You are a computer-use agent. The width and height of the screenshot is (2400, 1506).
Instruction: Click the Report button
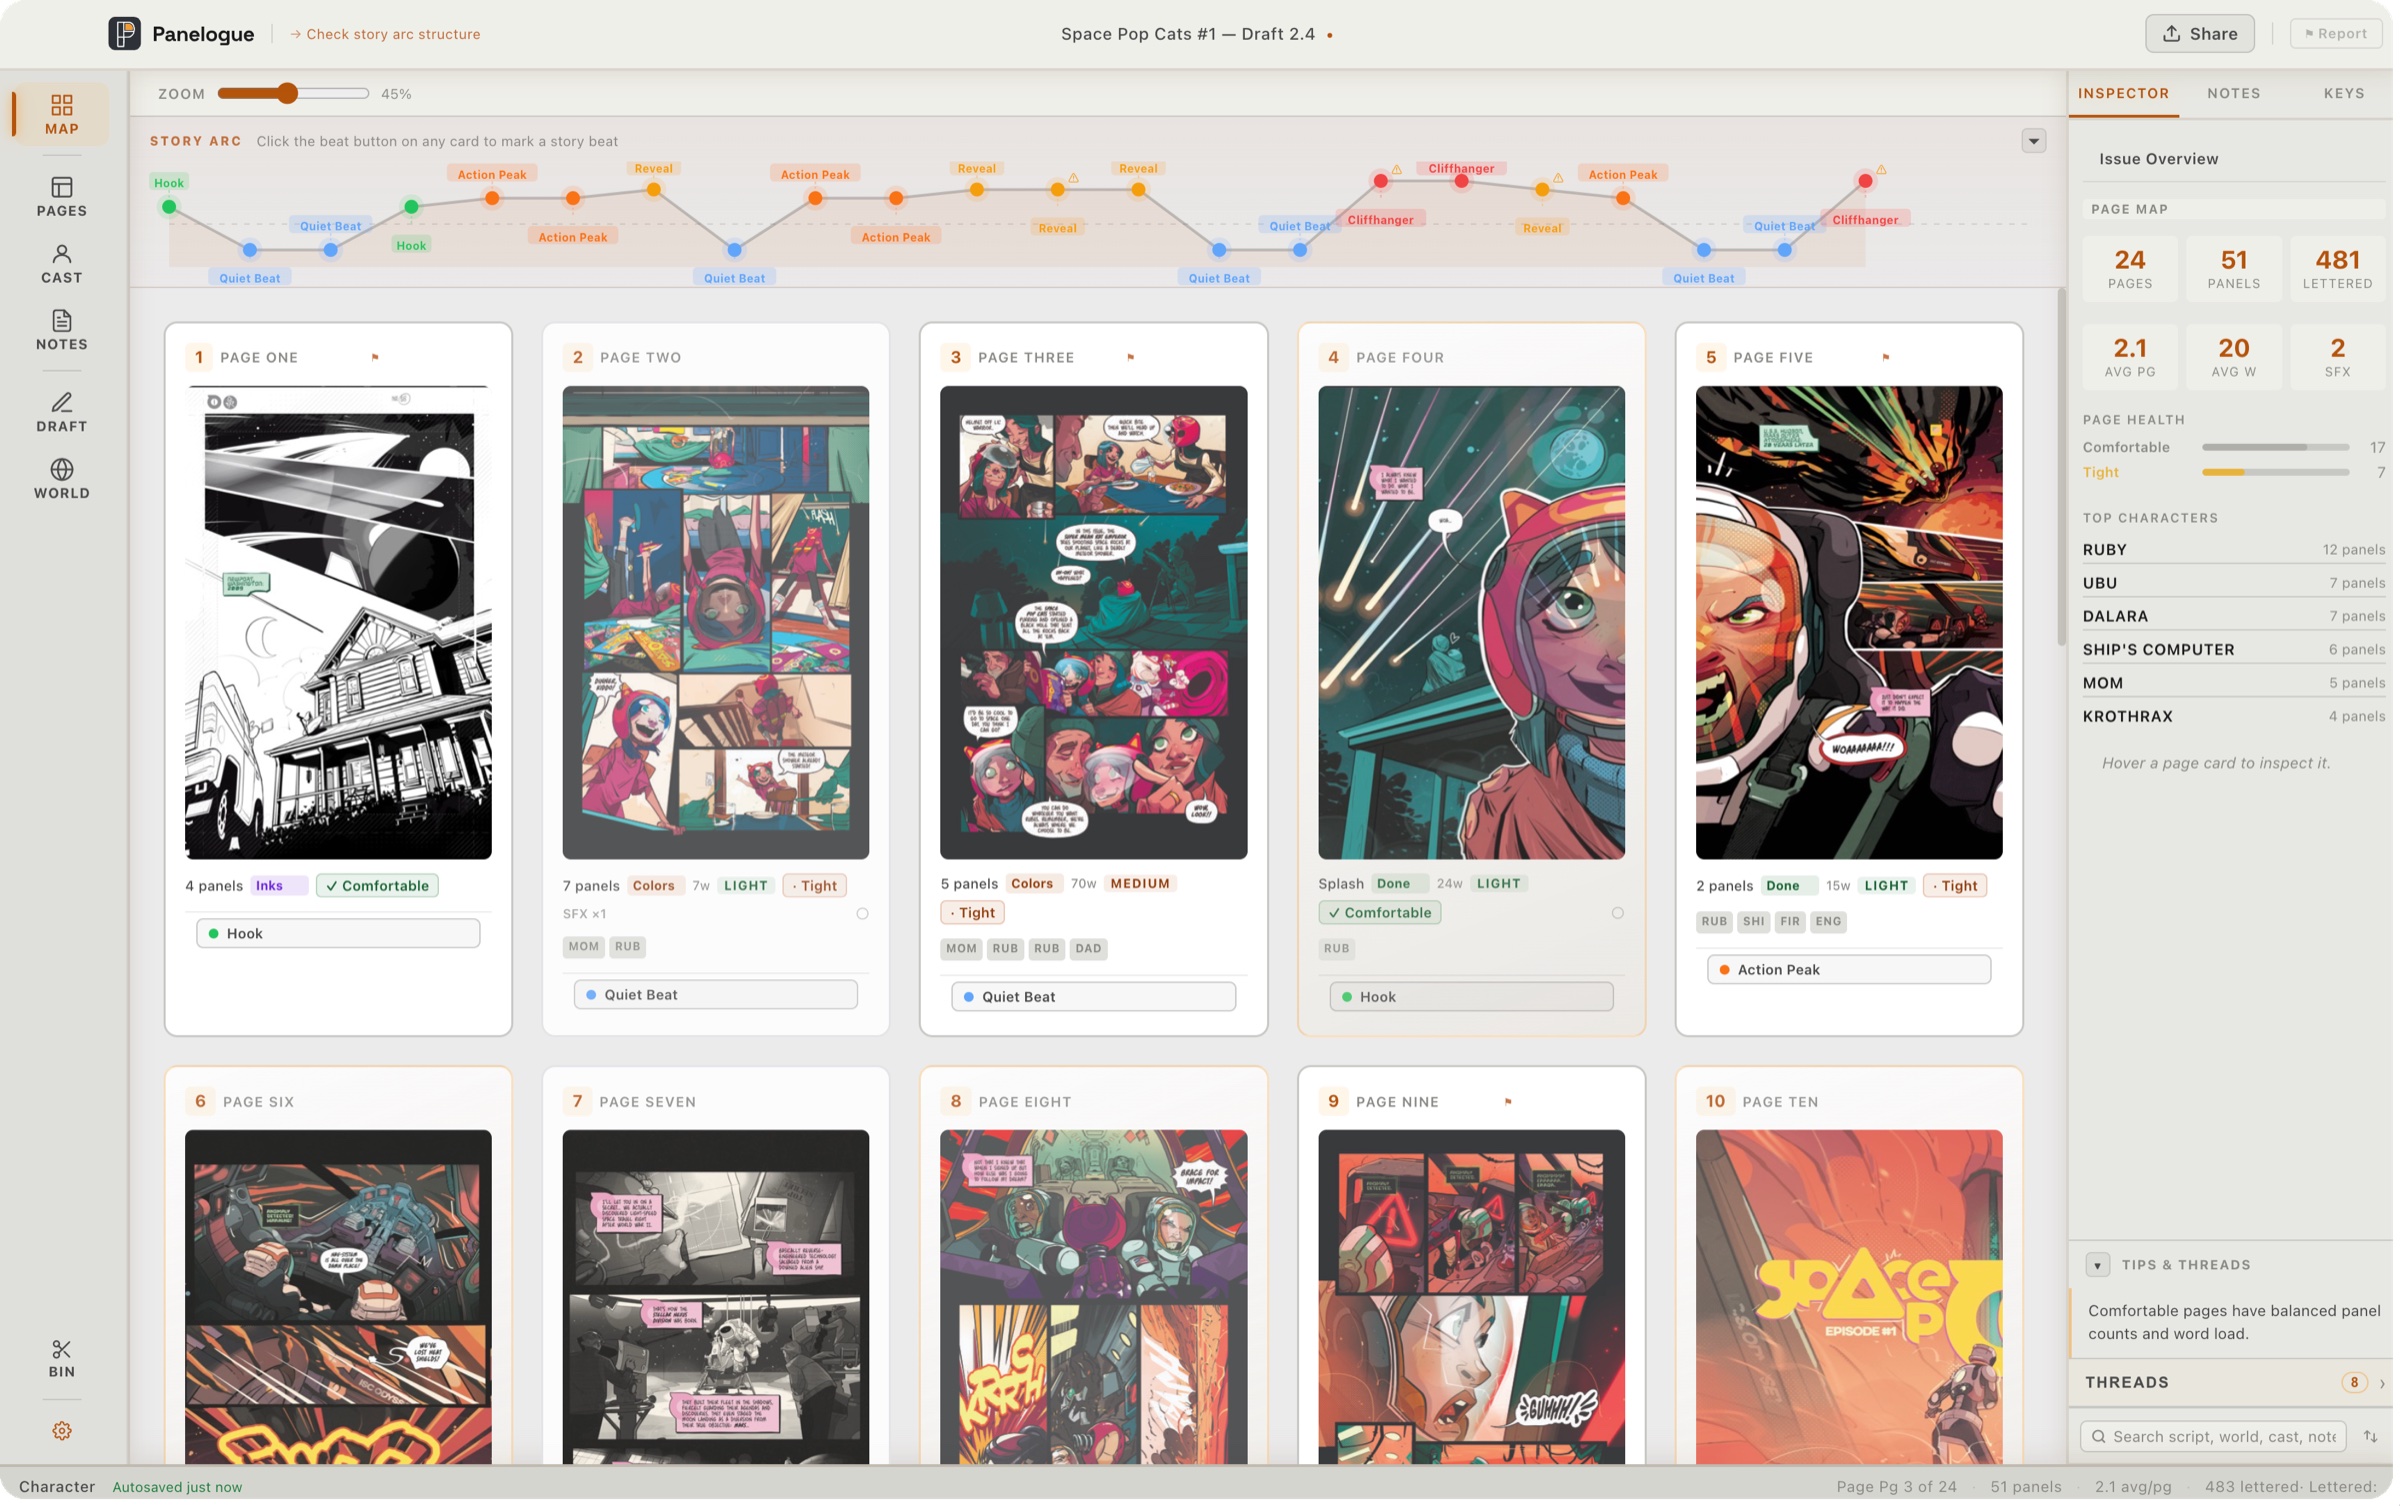2342,34
